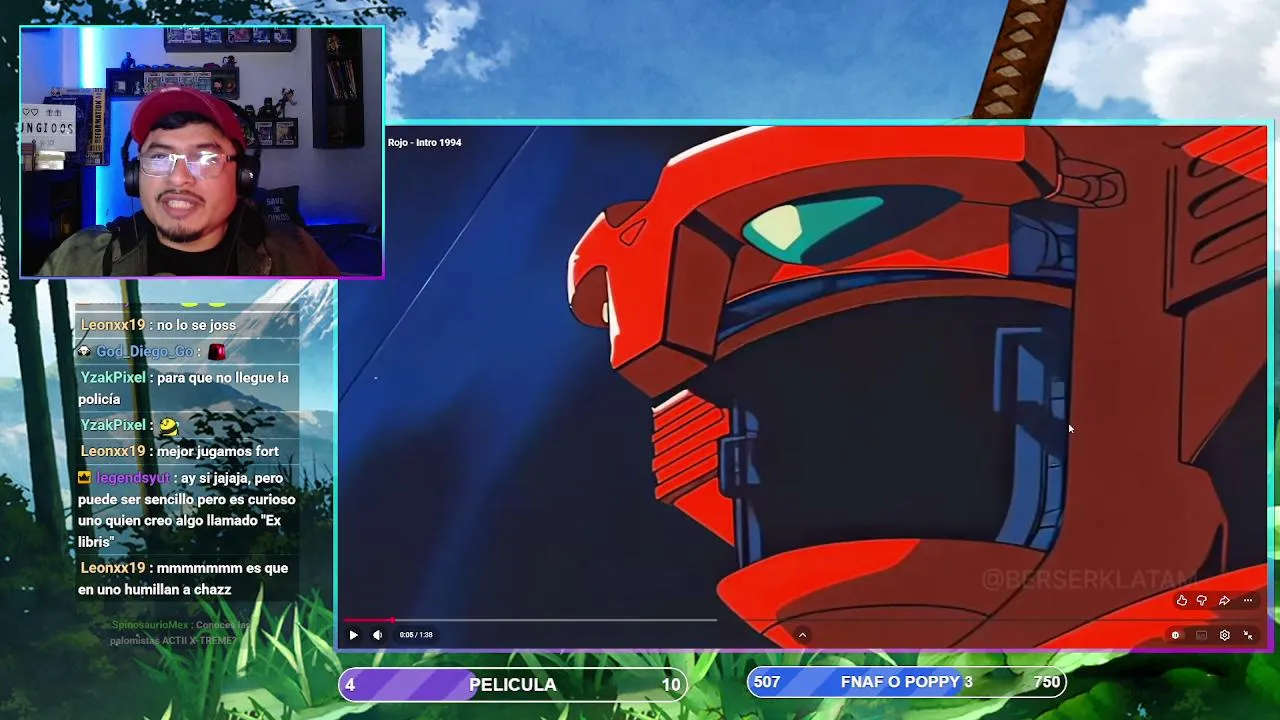Viewport: 1280px width, 720px height.
Task: Exit fullscreen with the collapse arrows icon
Action: point(1248,635)
